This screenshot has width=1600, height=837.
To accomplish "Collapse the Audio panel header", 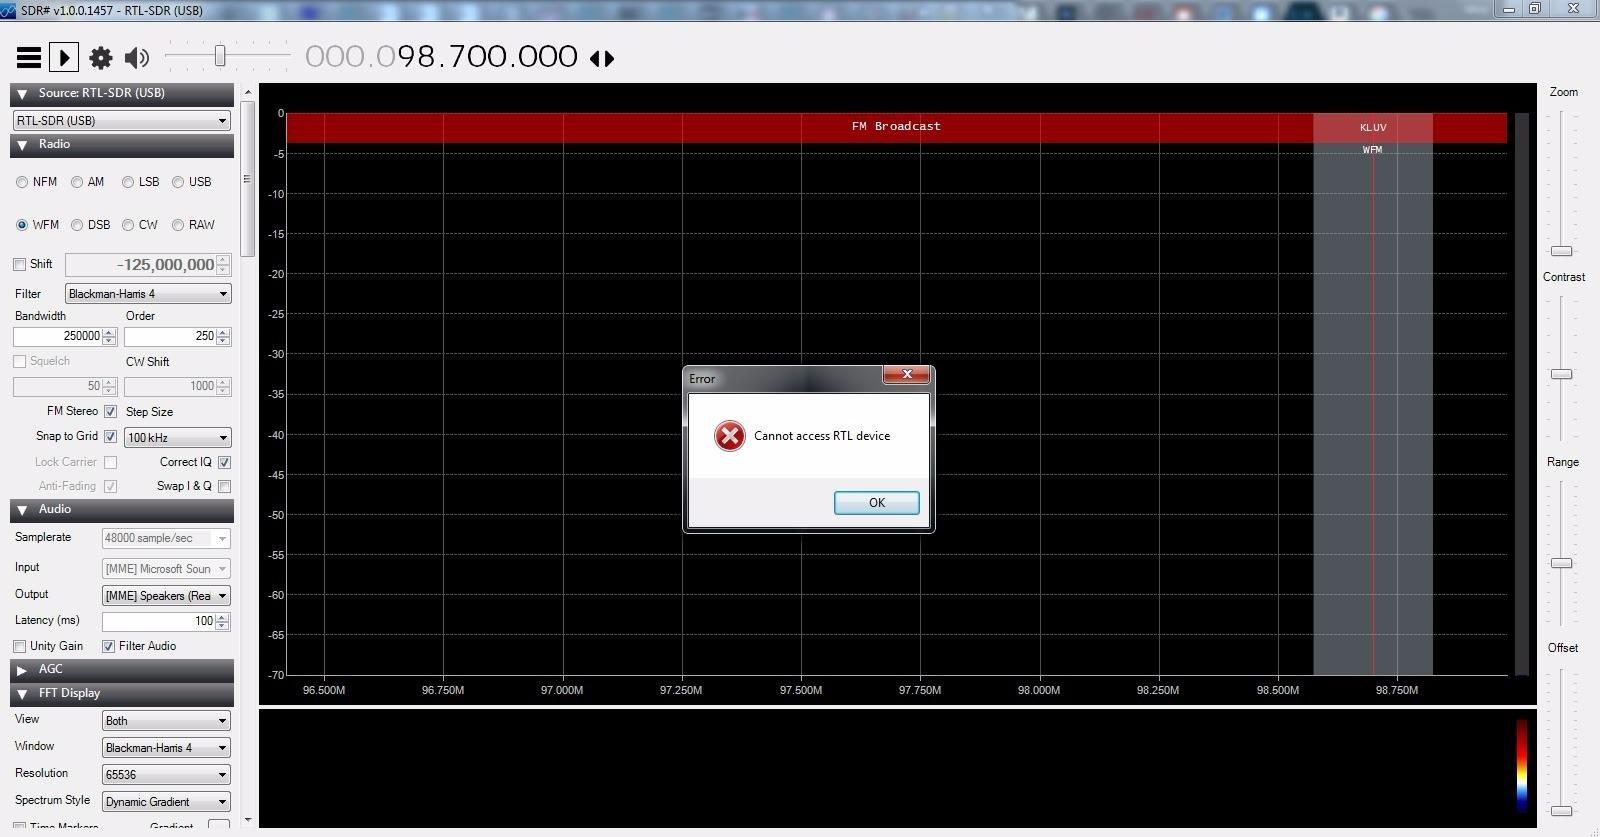I will (x=22, y=510).
